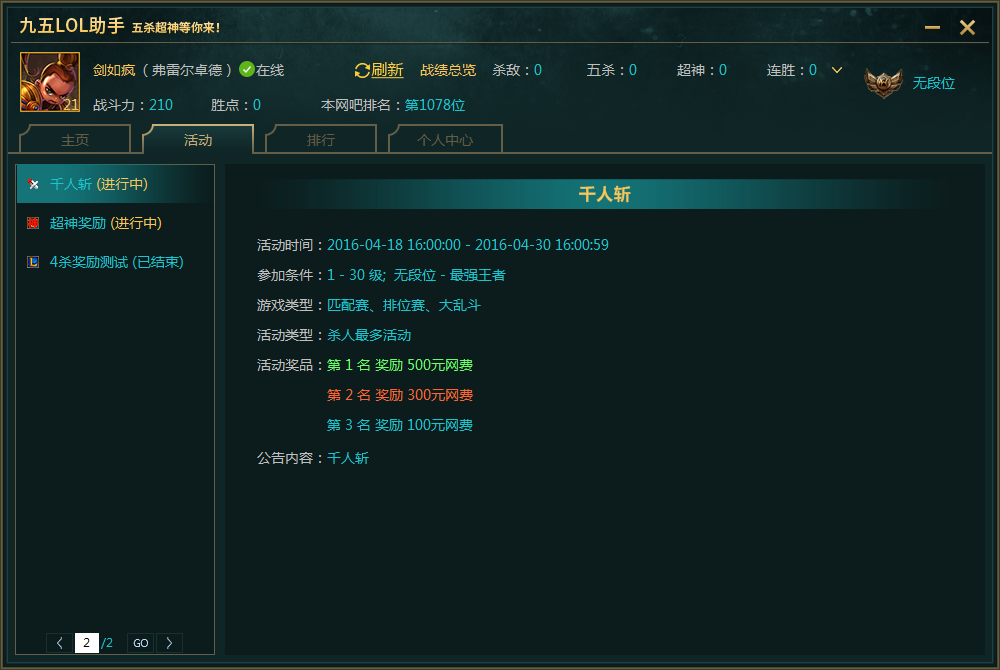Click the 千人斩 title banner
Screen dimensions: 1000x670
[x=605, y=194]
